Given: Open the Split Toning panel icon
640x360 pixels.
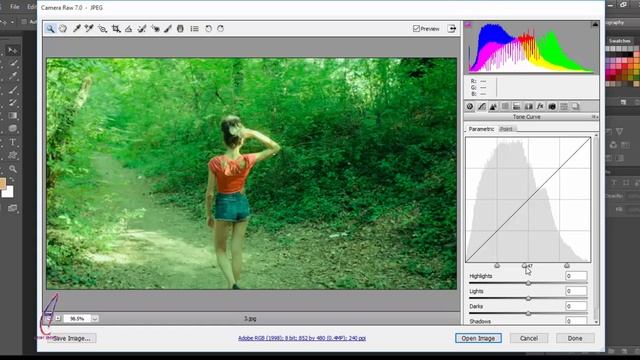Looking at the screenshot, I should (x=517, y=107).
